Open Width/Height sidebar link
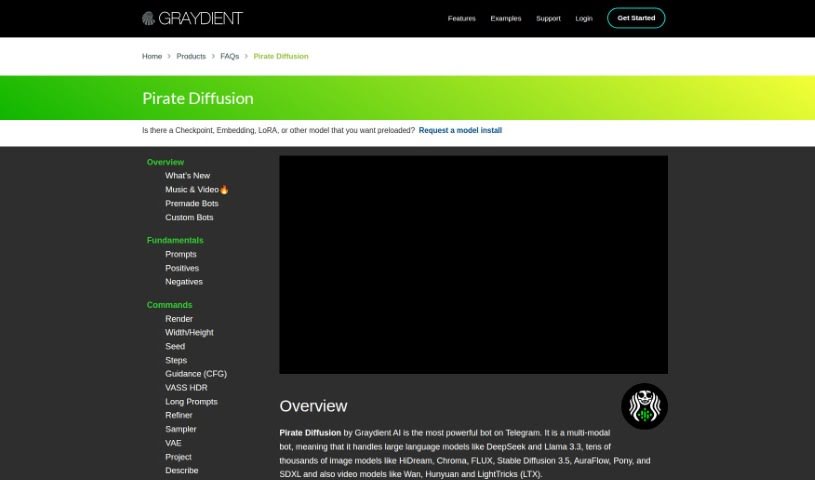 point(189,332)
